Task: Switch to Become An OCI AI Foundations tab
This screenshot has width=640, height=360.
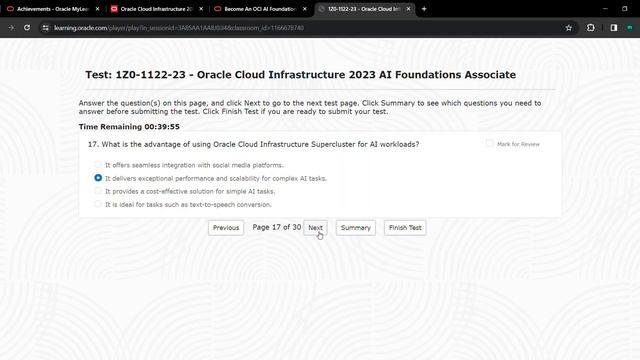Action: click(x=260, y=9)
